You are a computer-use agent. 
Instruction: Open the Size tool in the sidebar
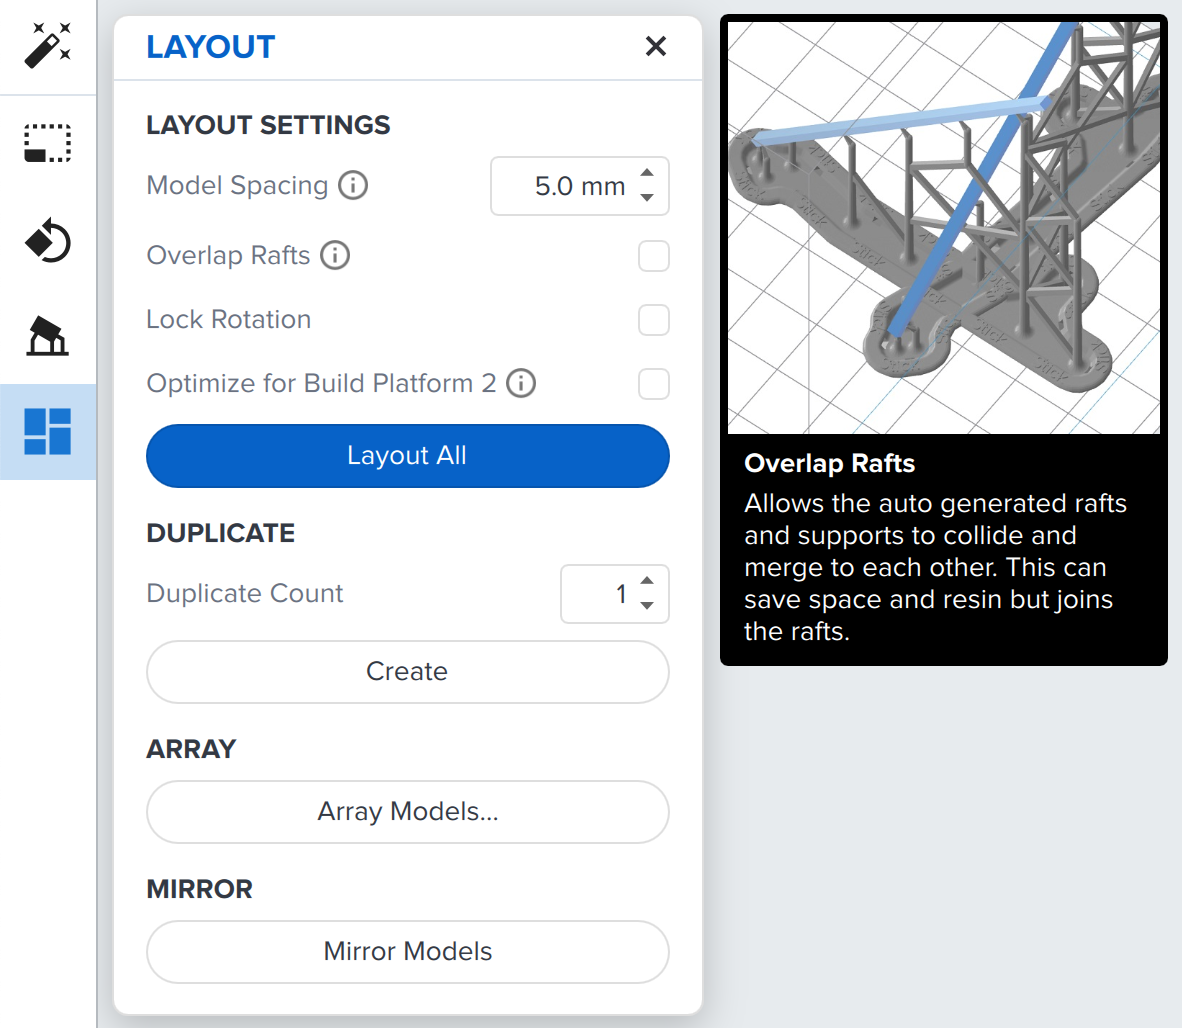click(x=47, y=142)
